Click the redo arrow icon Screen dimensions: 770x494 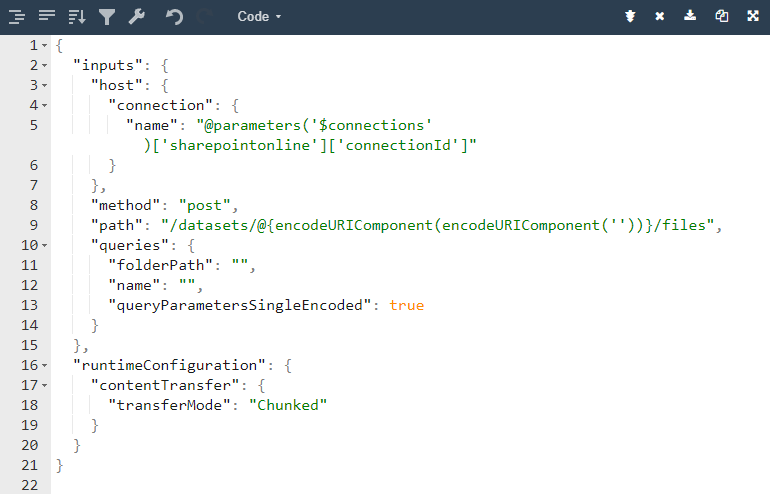click(x=205, y=17)
